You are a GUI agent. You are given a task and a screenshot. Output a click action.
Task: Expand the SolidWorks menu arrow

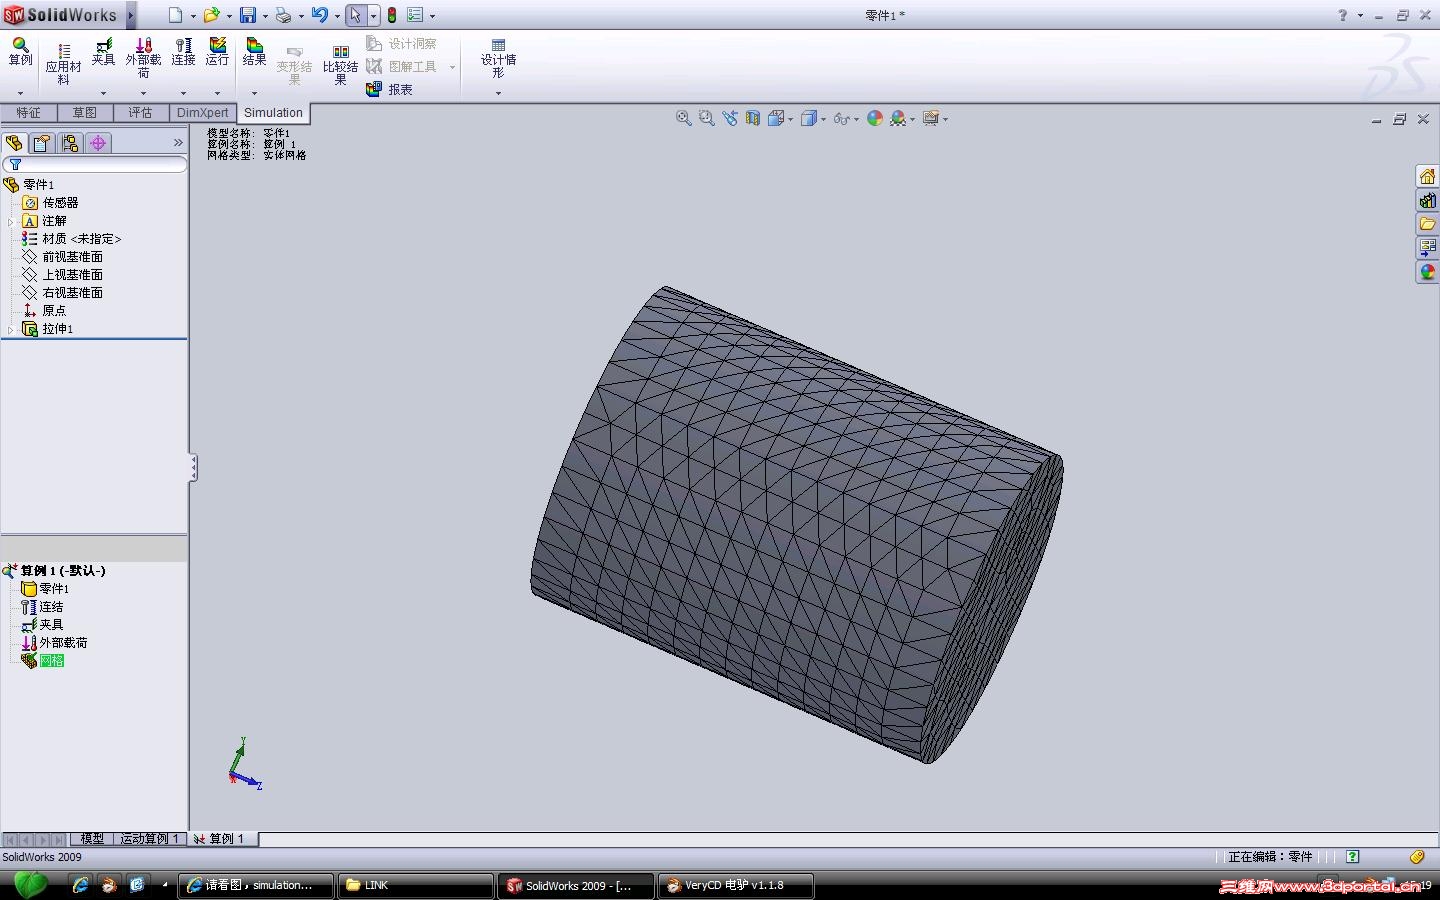131,15
